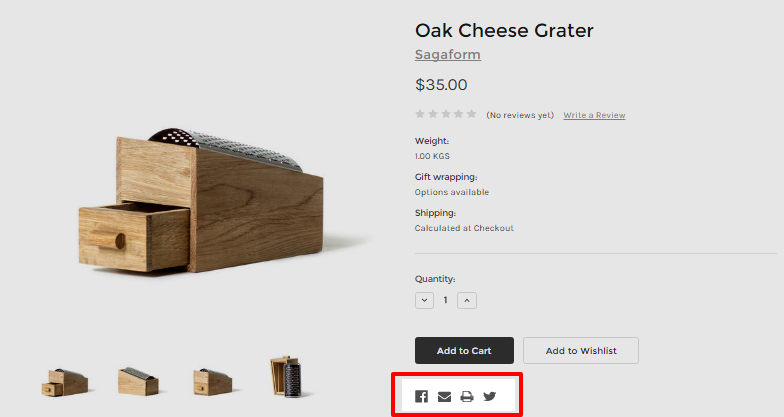Open the Sagaform brand link

pos(447,55)
